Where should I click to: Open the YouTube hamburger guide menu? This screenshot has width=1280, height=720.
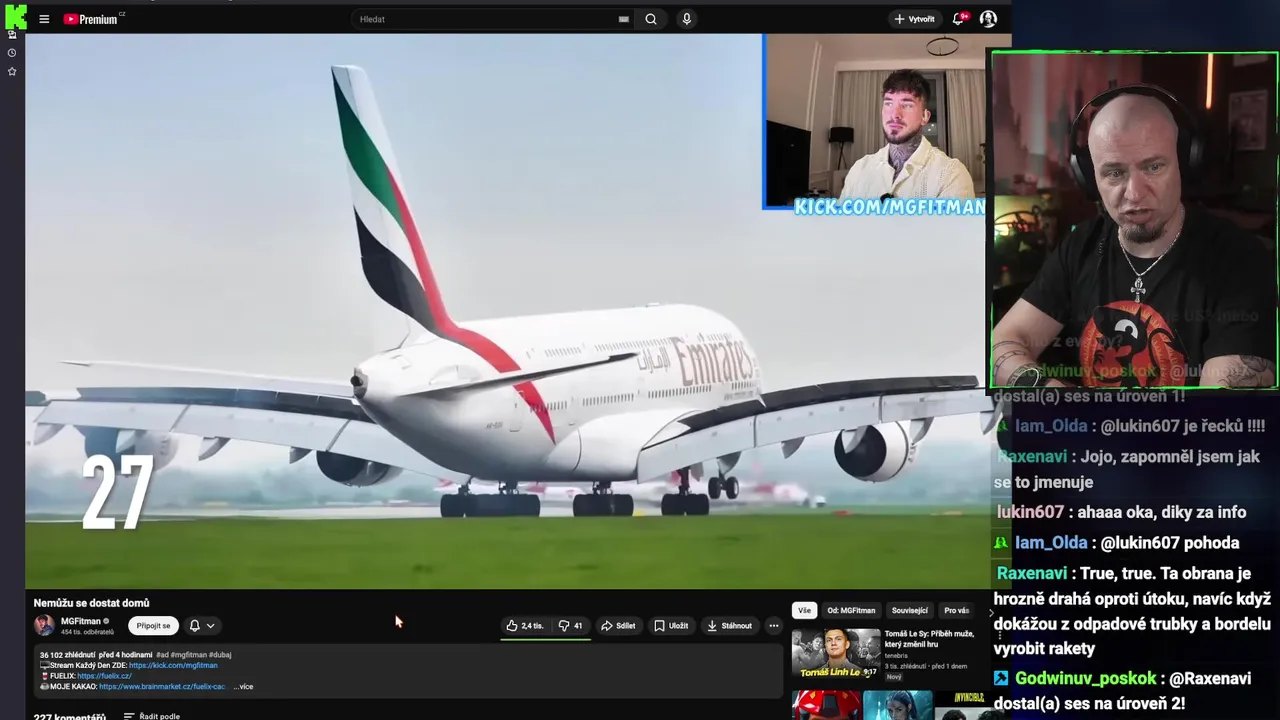tap(44, 19)
